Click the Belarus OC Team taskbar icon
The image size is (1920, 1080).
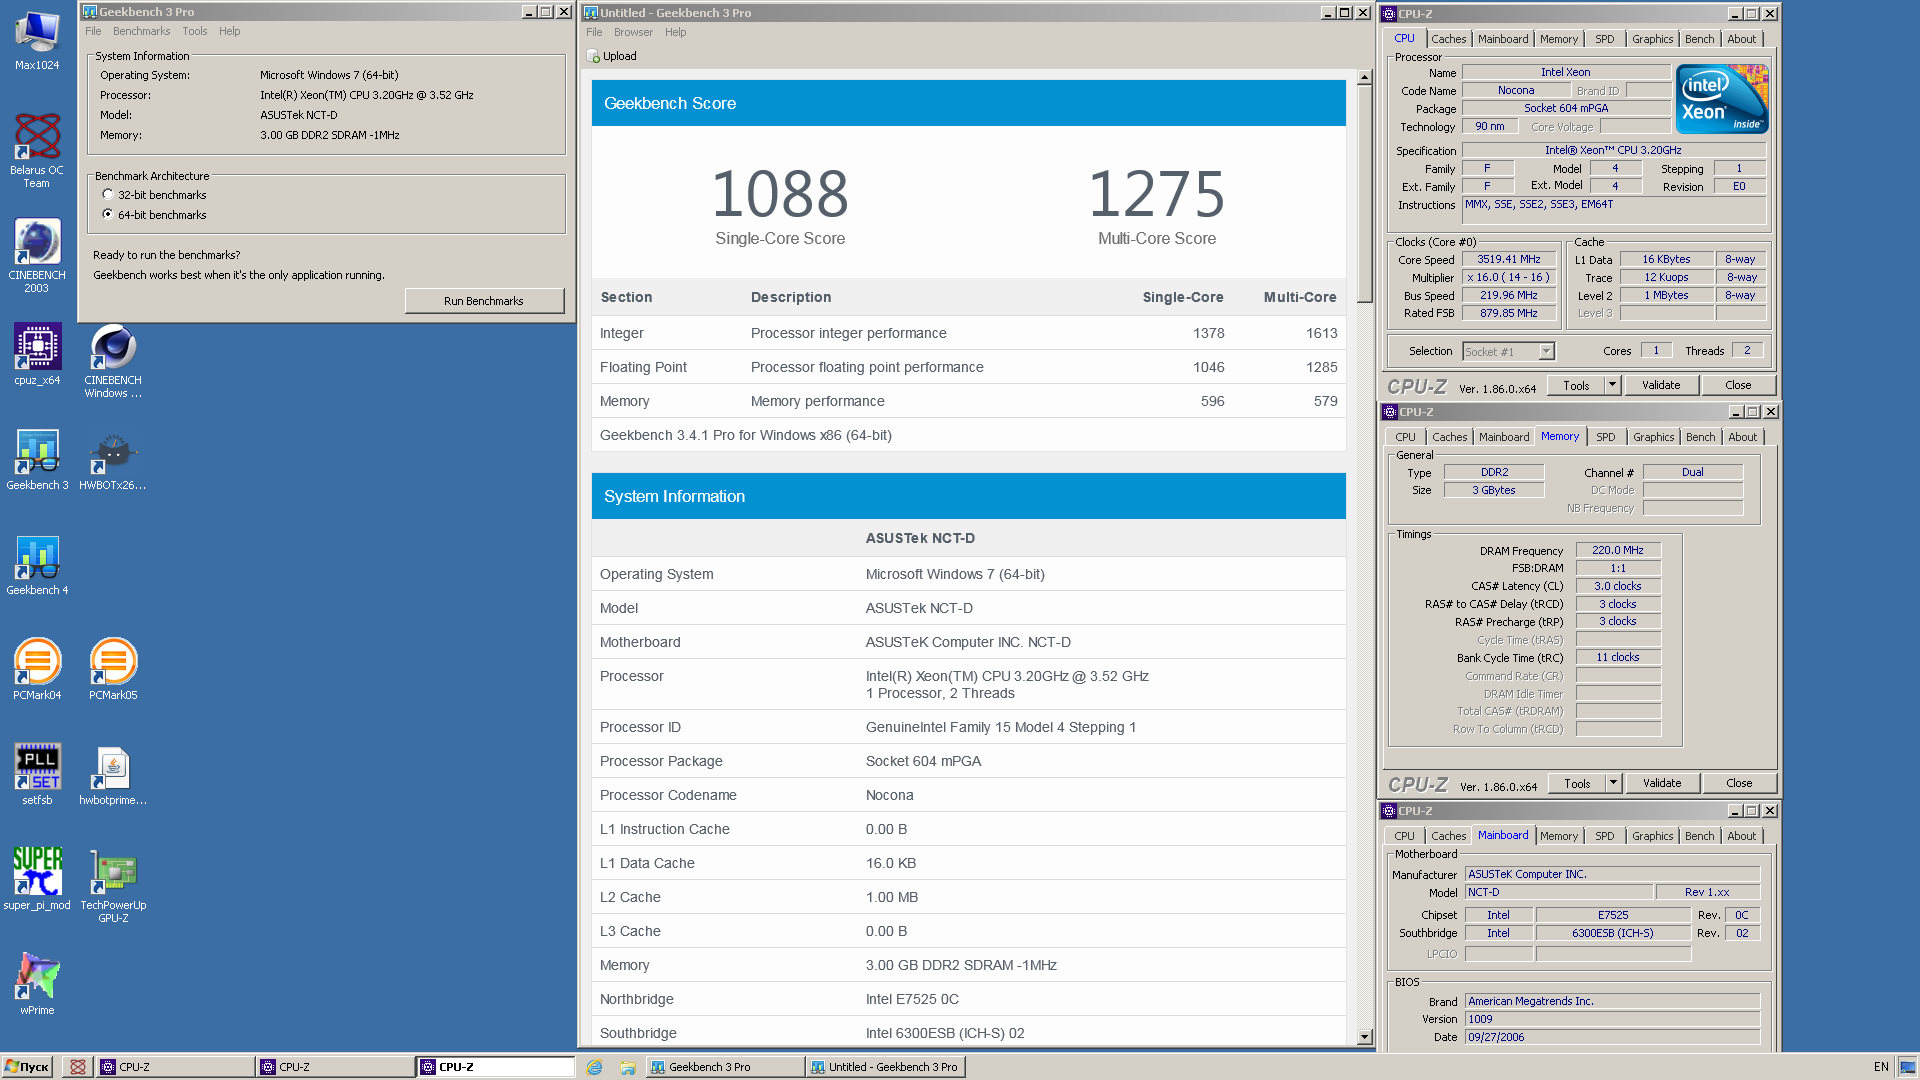pyautogui.click(x=77, y=1067)
